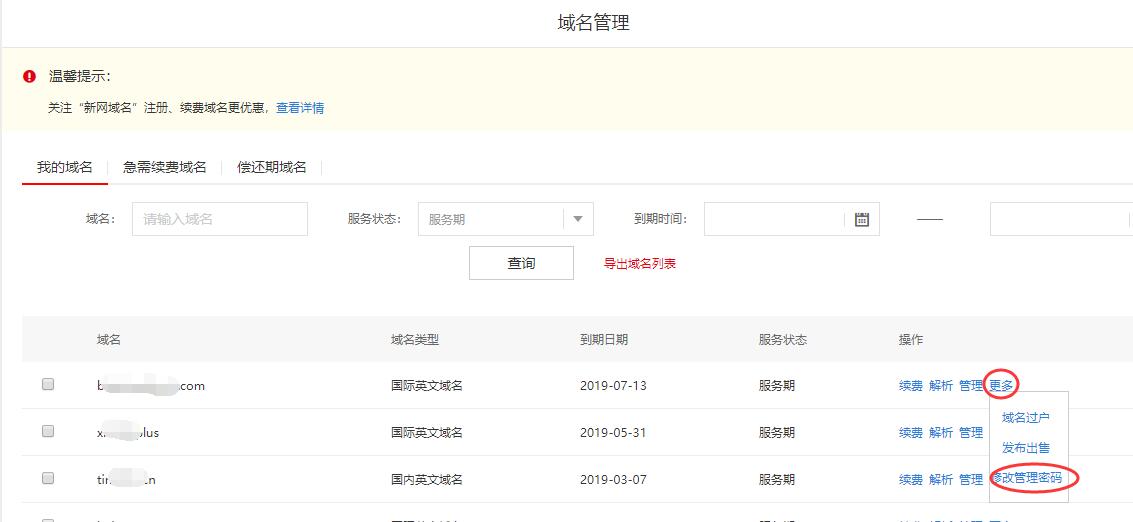Click the red warning icon beside 温馨提示
This screenshot has height=522, width=1133.
click(x=30, y=76)
